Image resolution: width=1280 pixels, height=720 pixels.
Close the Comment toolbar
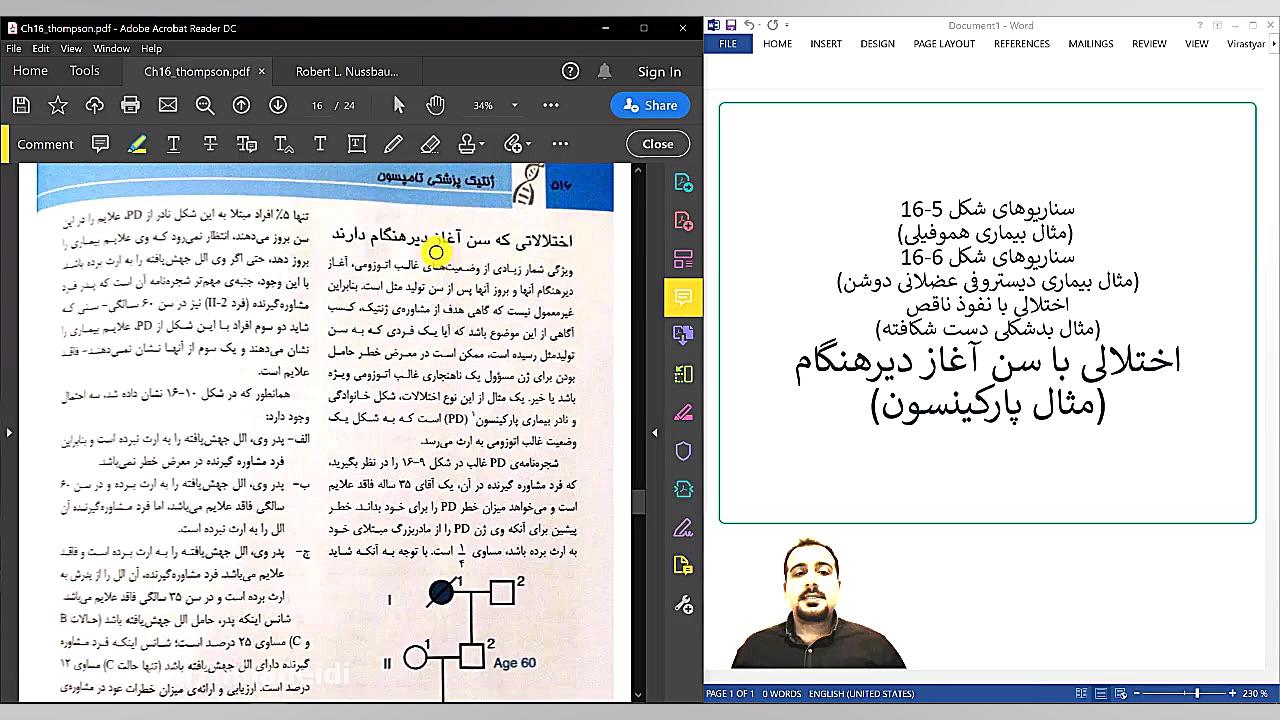pyautogui.click(x=657, y=144)
